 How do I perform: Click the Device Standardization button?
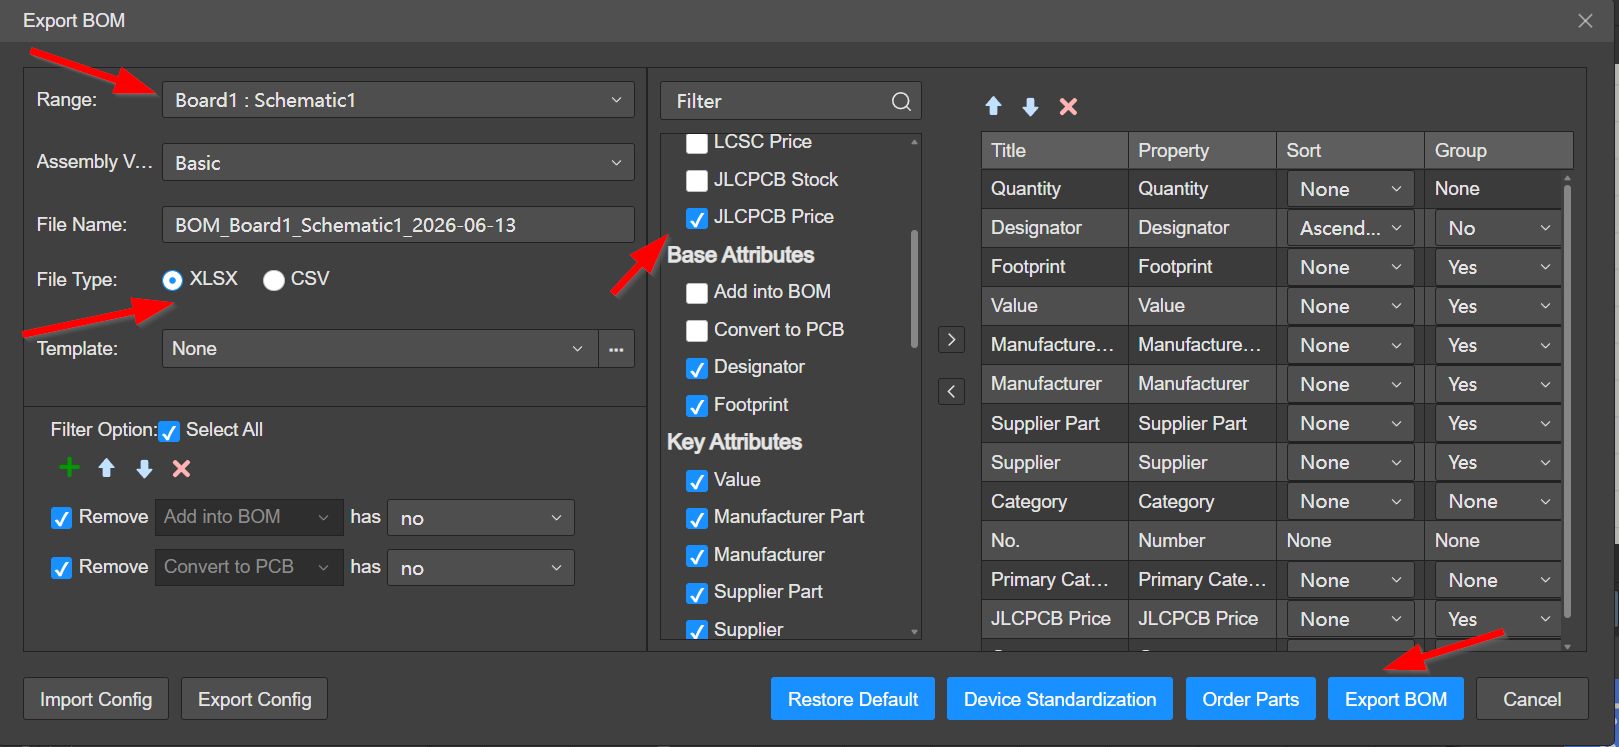(x=1060, y=699)
